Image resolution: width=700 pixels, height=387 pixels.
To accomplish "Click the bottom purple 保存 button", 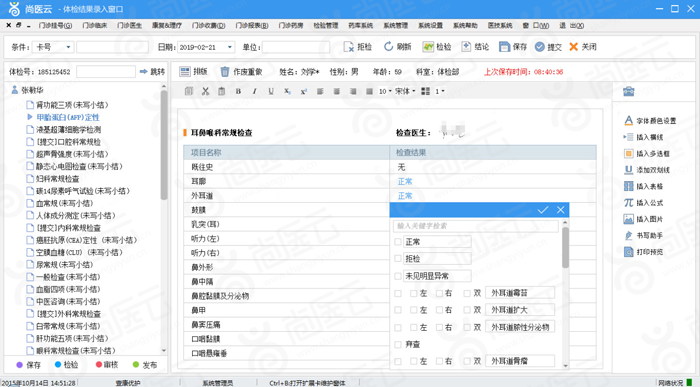I will pos(29,365).
